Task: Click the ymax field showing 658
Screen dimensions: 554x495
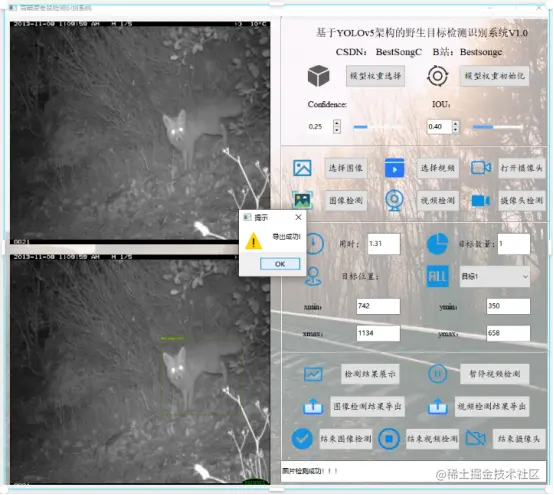Action: pos(508,333)
